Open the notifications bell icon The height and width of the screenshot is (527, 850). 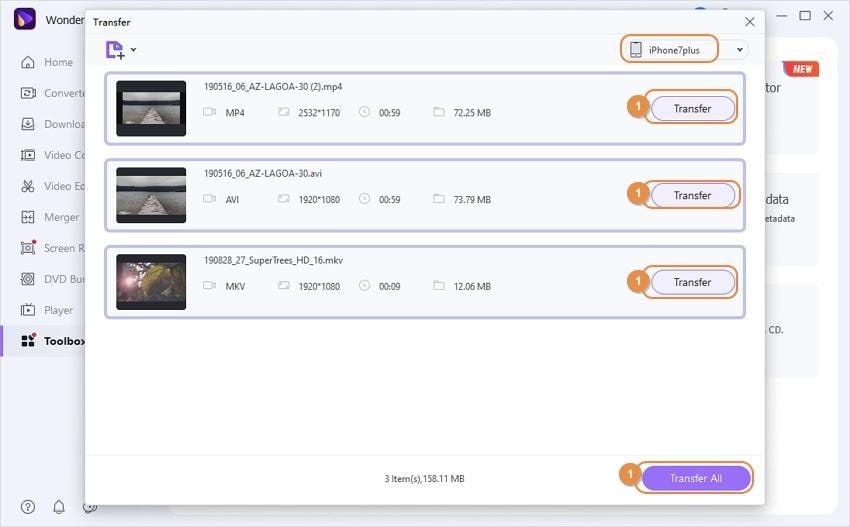pos(59,507)
